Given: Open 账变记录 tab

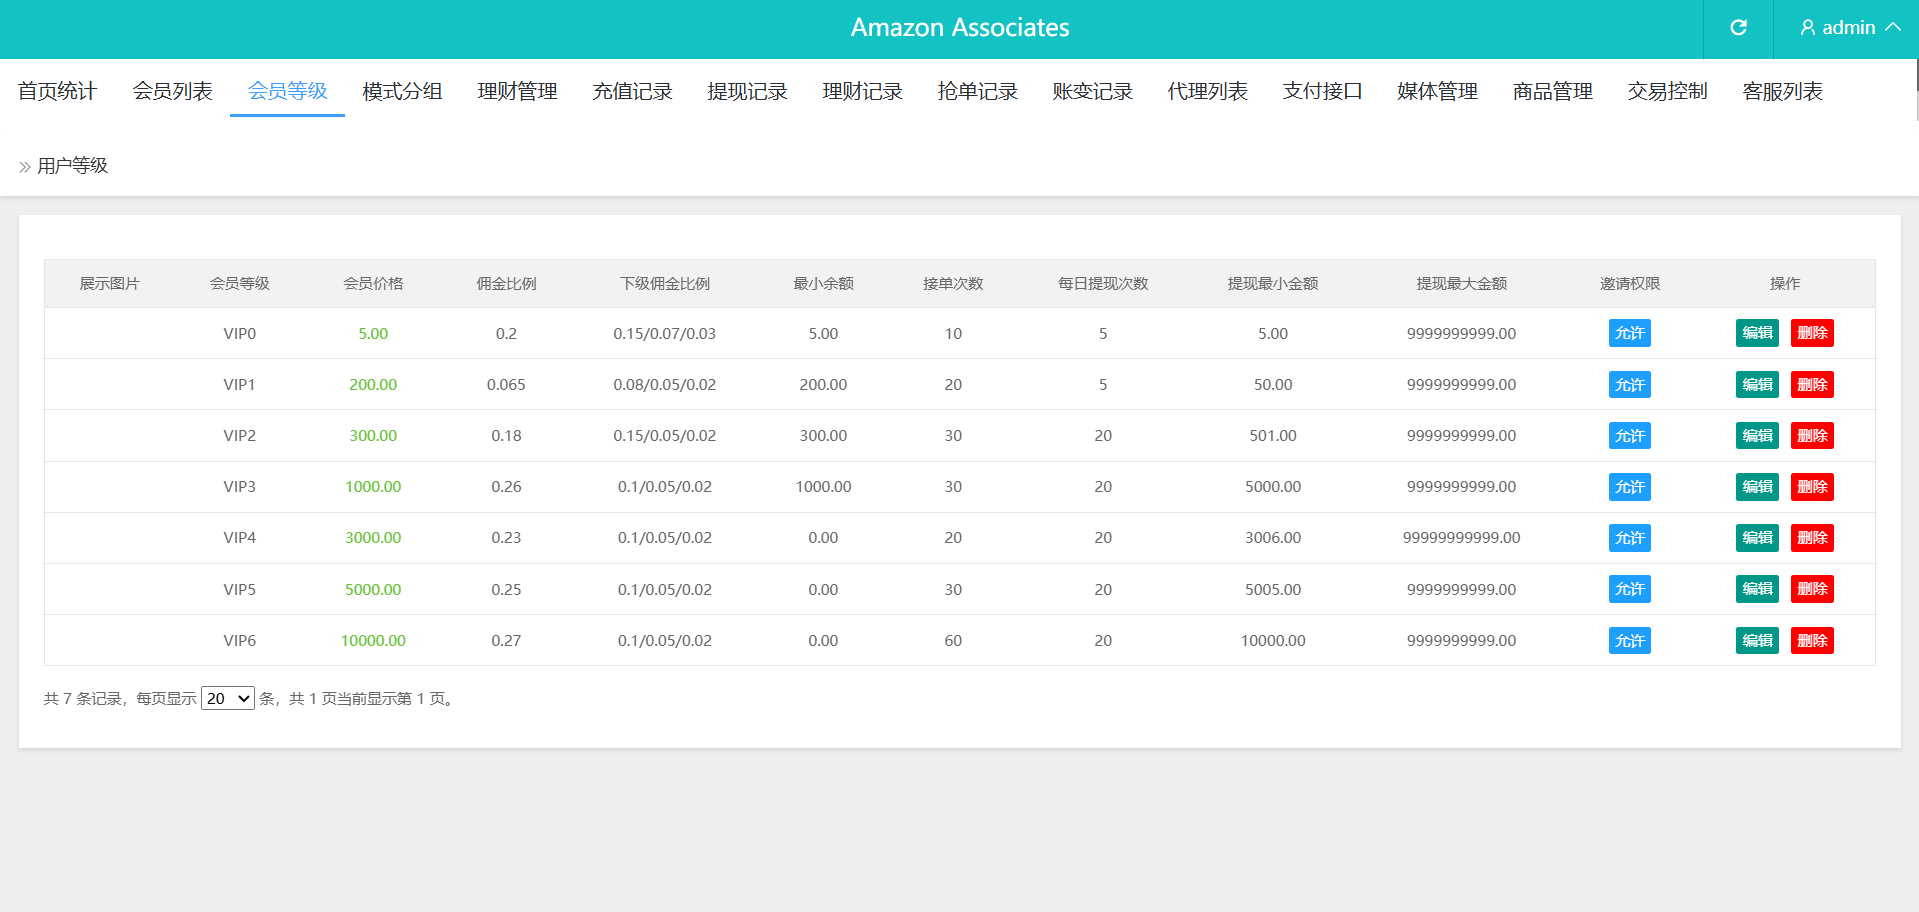Looking at the screenshot, I should (1092, 91).
